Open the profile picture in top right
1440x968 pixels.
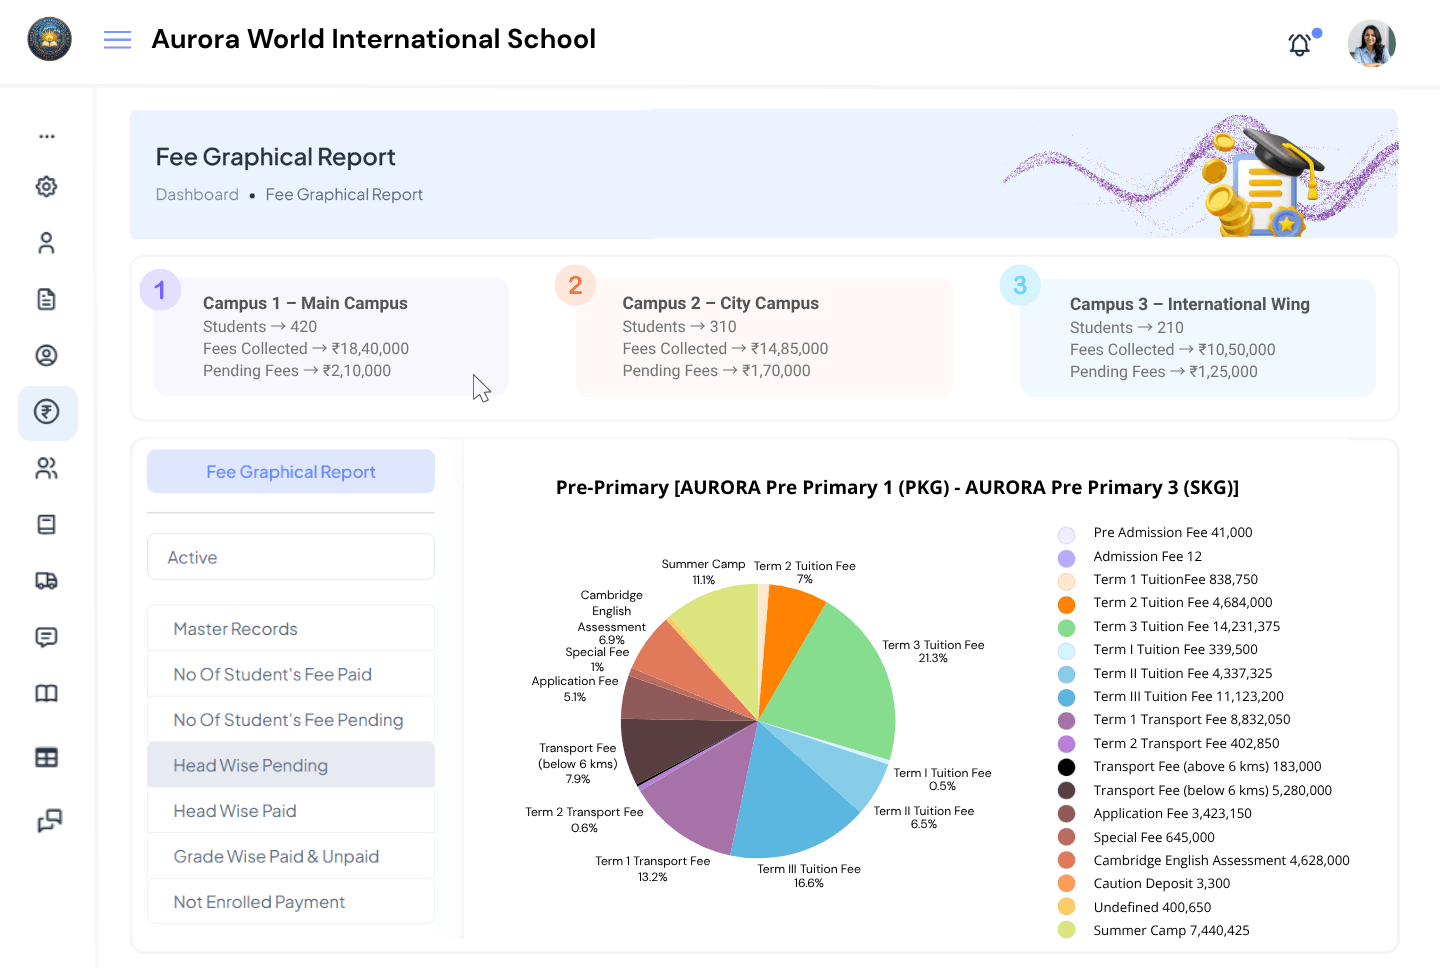click(1372, 43)
